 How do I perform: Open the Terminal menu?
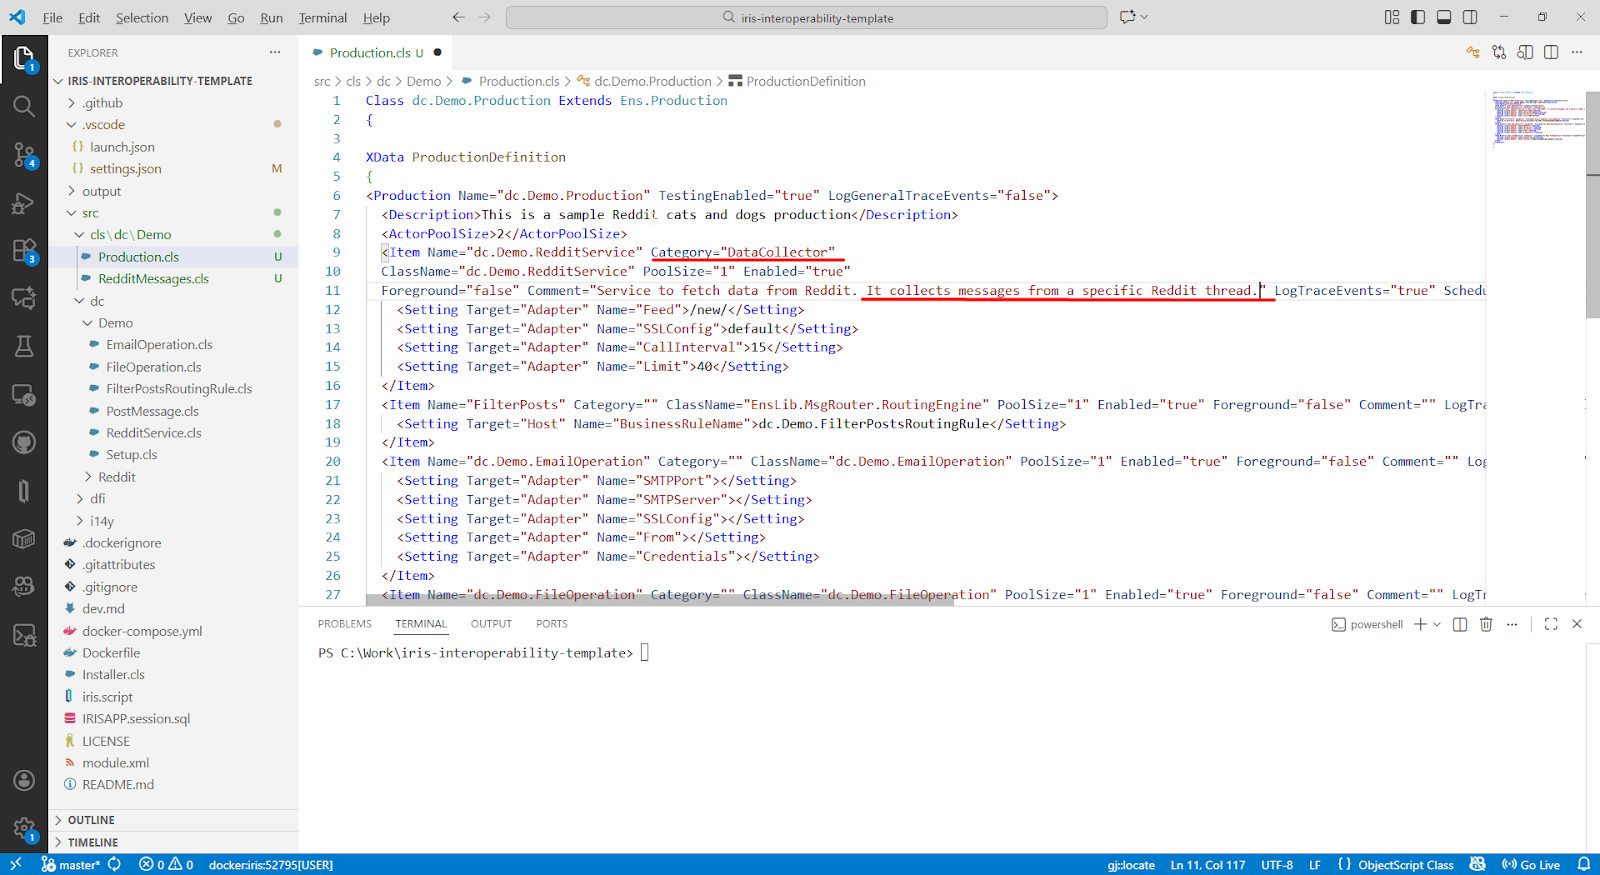(322, 18)
